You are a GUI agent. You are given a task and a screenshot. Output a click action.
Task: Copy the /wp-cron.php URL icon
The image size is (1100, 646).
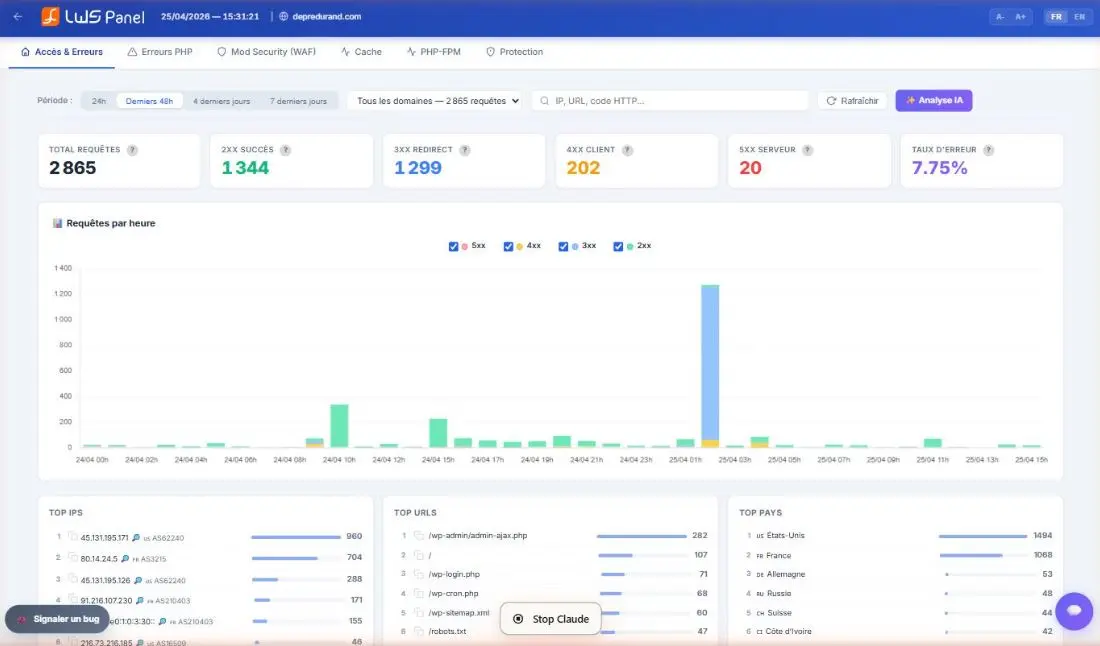419,593
